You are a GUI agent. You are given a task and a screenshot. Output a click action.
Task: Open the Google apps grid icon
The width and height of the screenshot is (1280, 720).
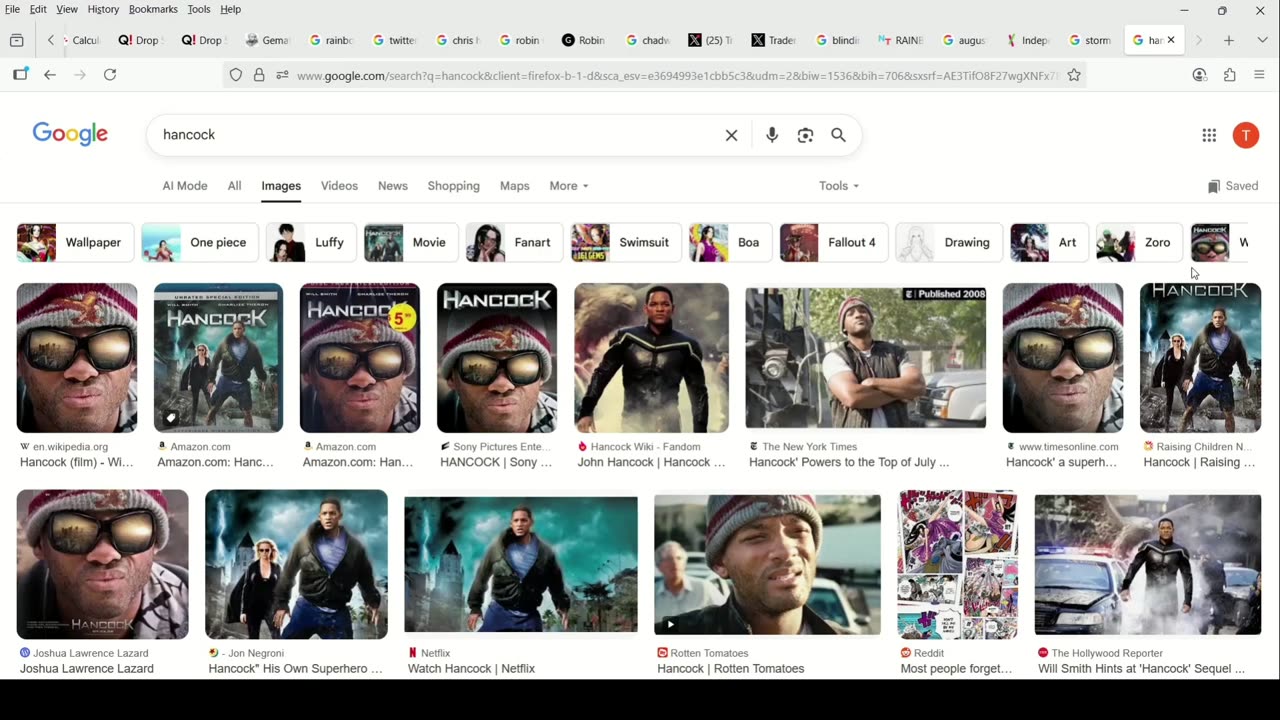1209,135
